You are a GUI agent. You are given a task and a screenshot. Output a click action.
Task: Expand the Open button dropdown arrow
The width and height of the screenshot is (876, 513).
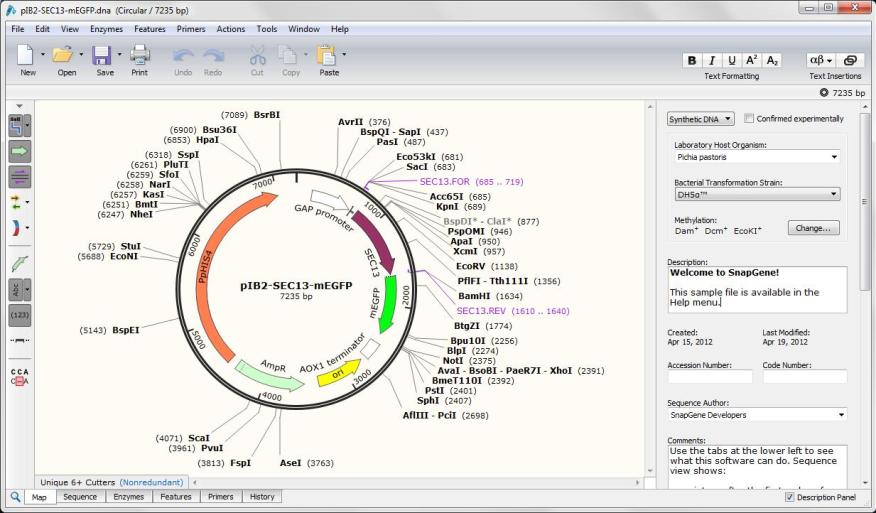click(x=82, y=55)
